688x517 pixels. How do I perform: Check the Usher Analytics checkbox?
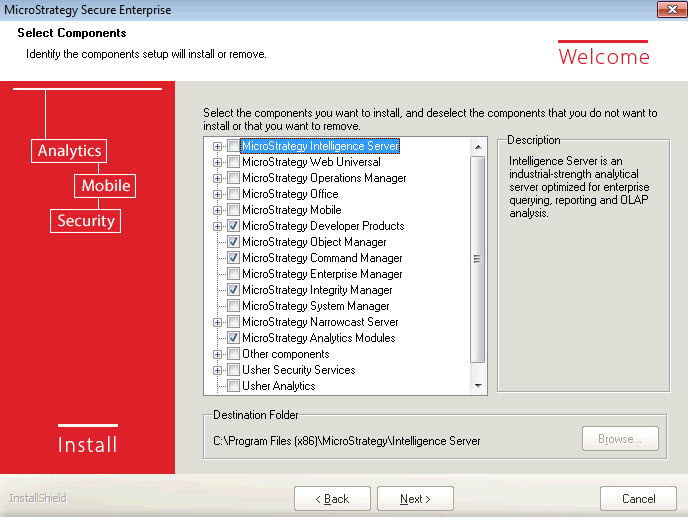(x=233, y=386)
